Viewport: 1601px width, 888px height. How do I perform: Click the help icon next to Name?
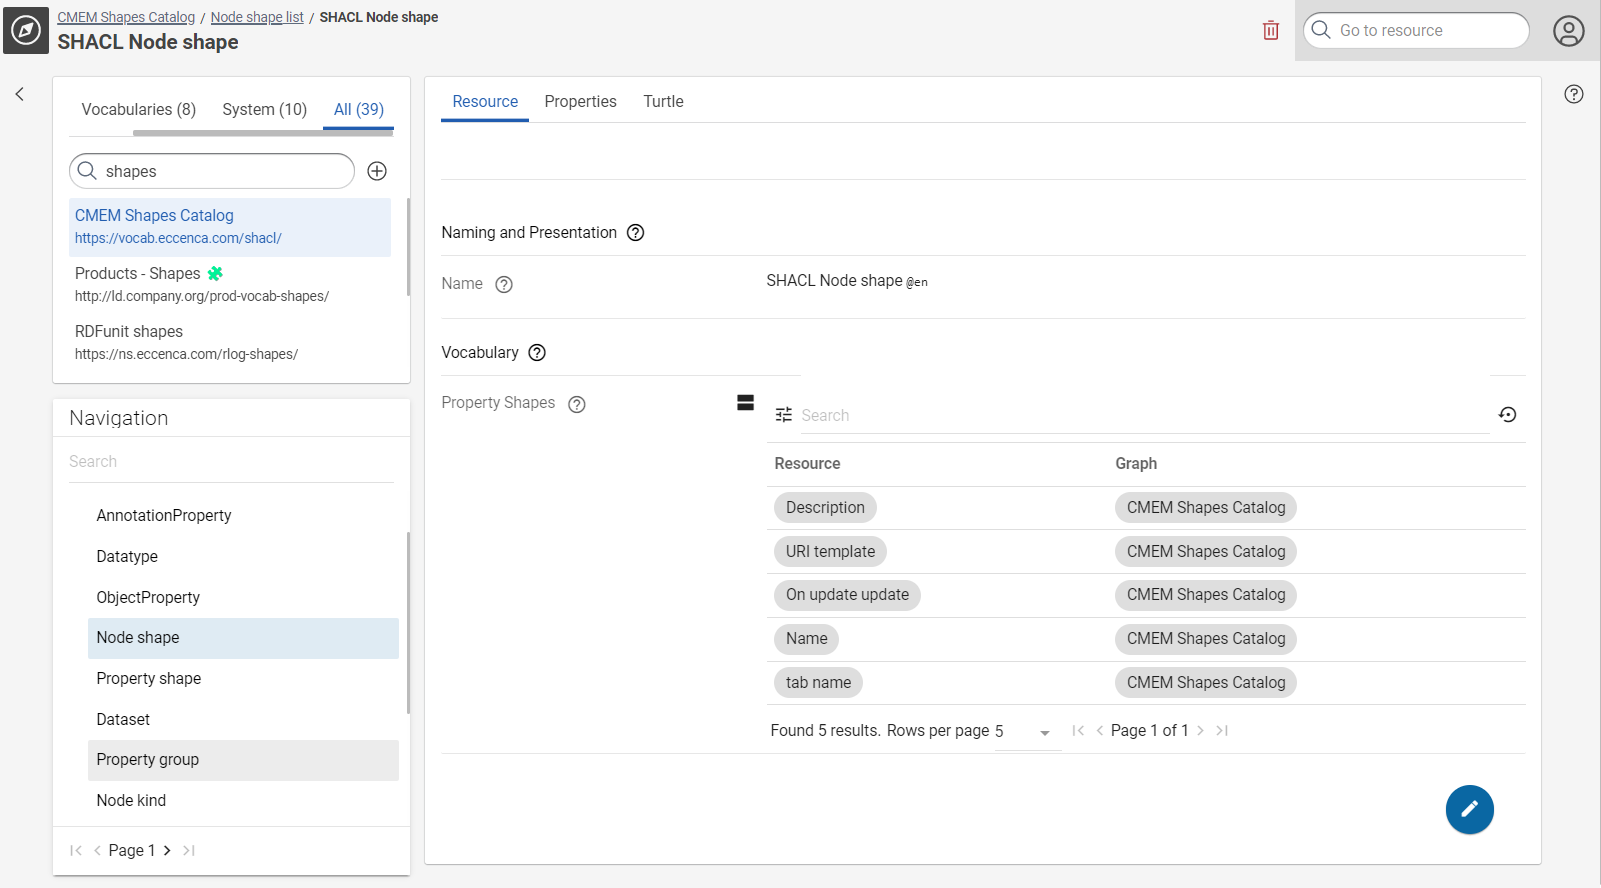pos(504,285)
